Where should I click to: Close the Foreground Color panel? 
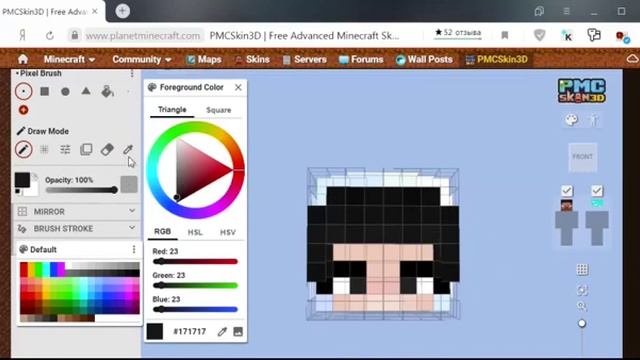[238, 87]
